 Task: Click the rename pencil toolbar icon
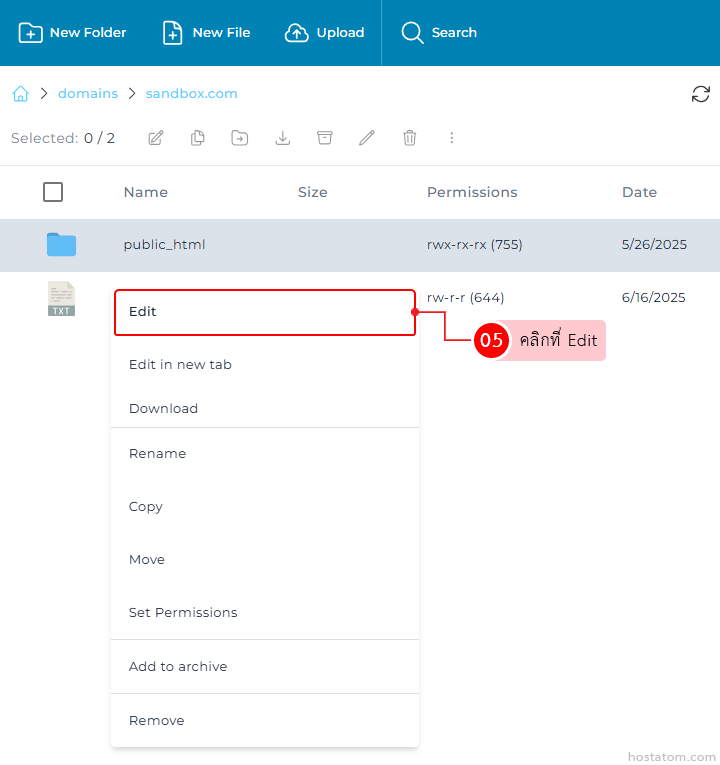[367, 138]
